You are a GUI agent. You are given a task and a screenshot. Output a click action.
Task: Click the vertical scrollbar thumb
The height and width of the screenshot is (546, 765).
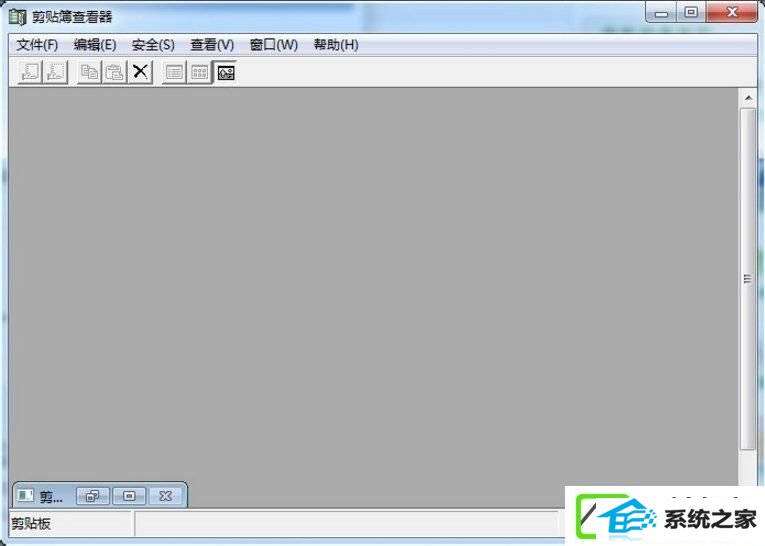(747, 279)
